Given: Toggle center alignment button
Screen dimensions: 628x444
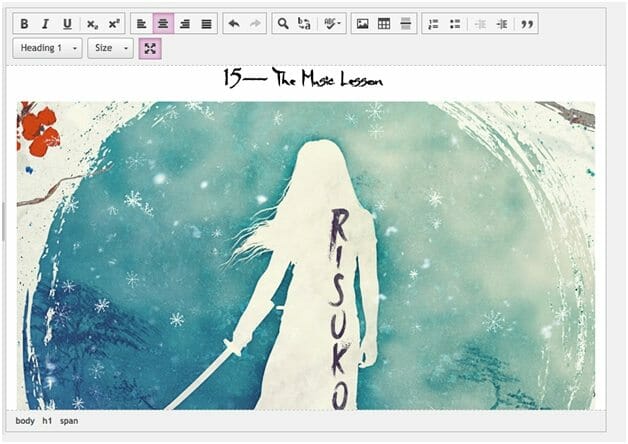Looking at the screenshot, I should point(163,24).
